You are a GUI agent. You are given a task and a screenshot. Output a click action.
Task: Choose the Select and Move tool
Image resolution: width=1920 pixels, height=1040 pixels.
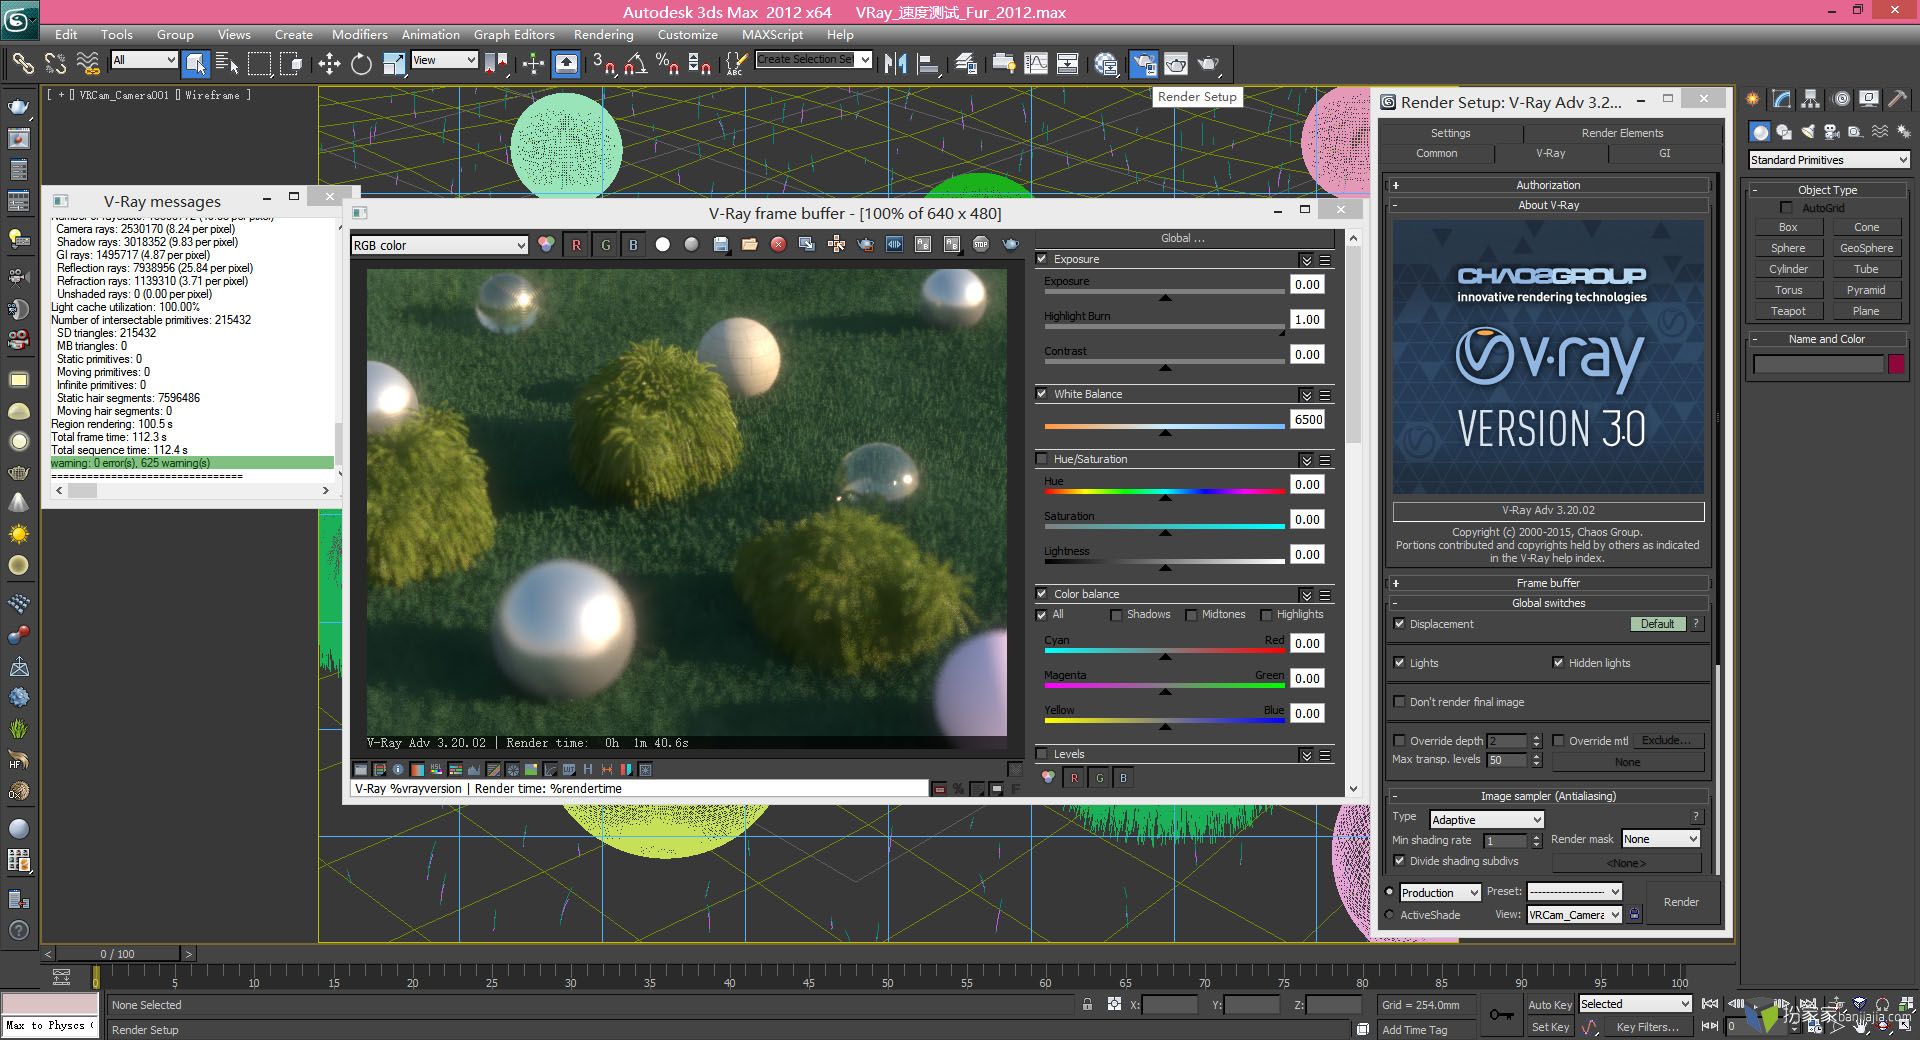330,64
